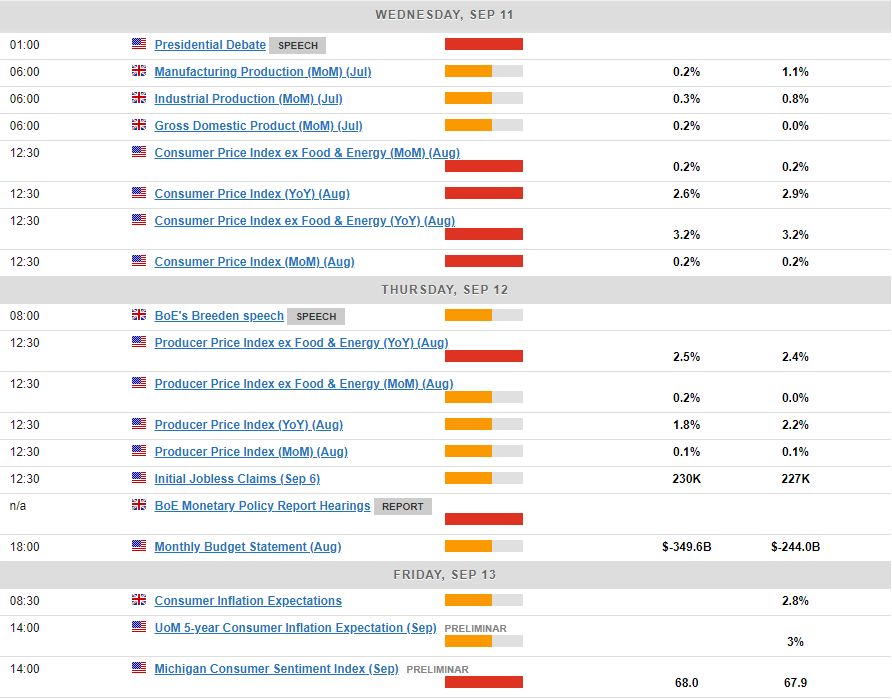Screen dimensions: 892x699
Task: Click the red impact bar for Presidential Debate
Action: pyautogui.click(x=483, y=44)
